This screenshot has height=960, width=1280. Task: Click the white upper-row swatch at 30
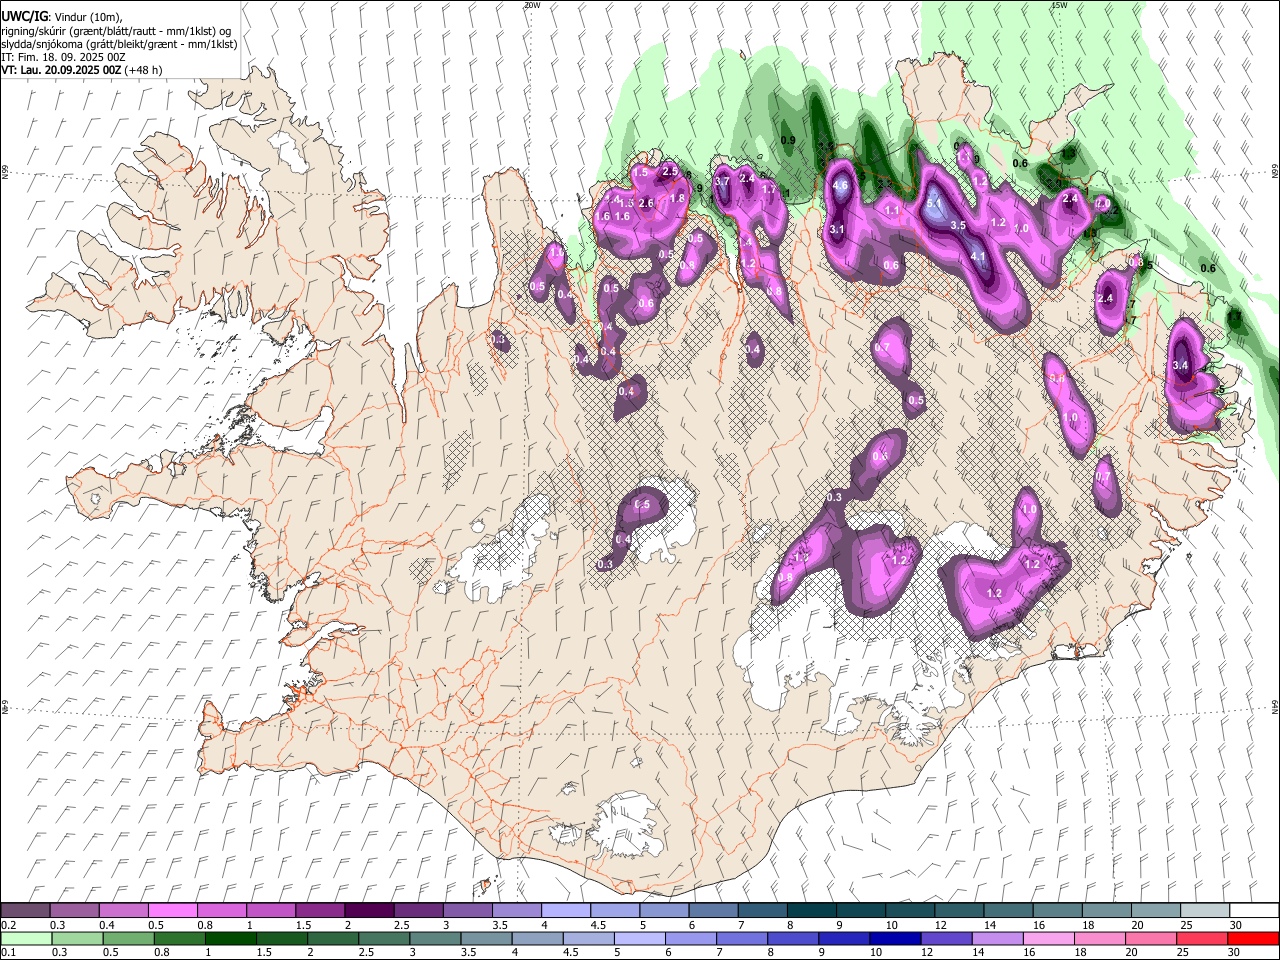tap(1253, 911)
